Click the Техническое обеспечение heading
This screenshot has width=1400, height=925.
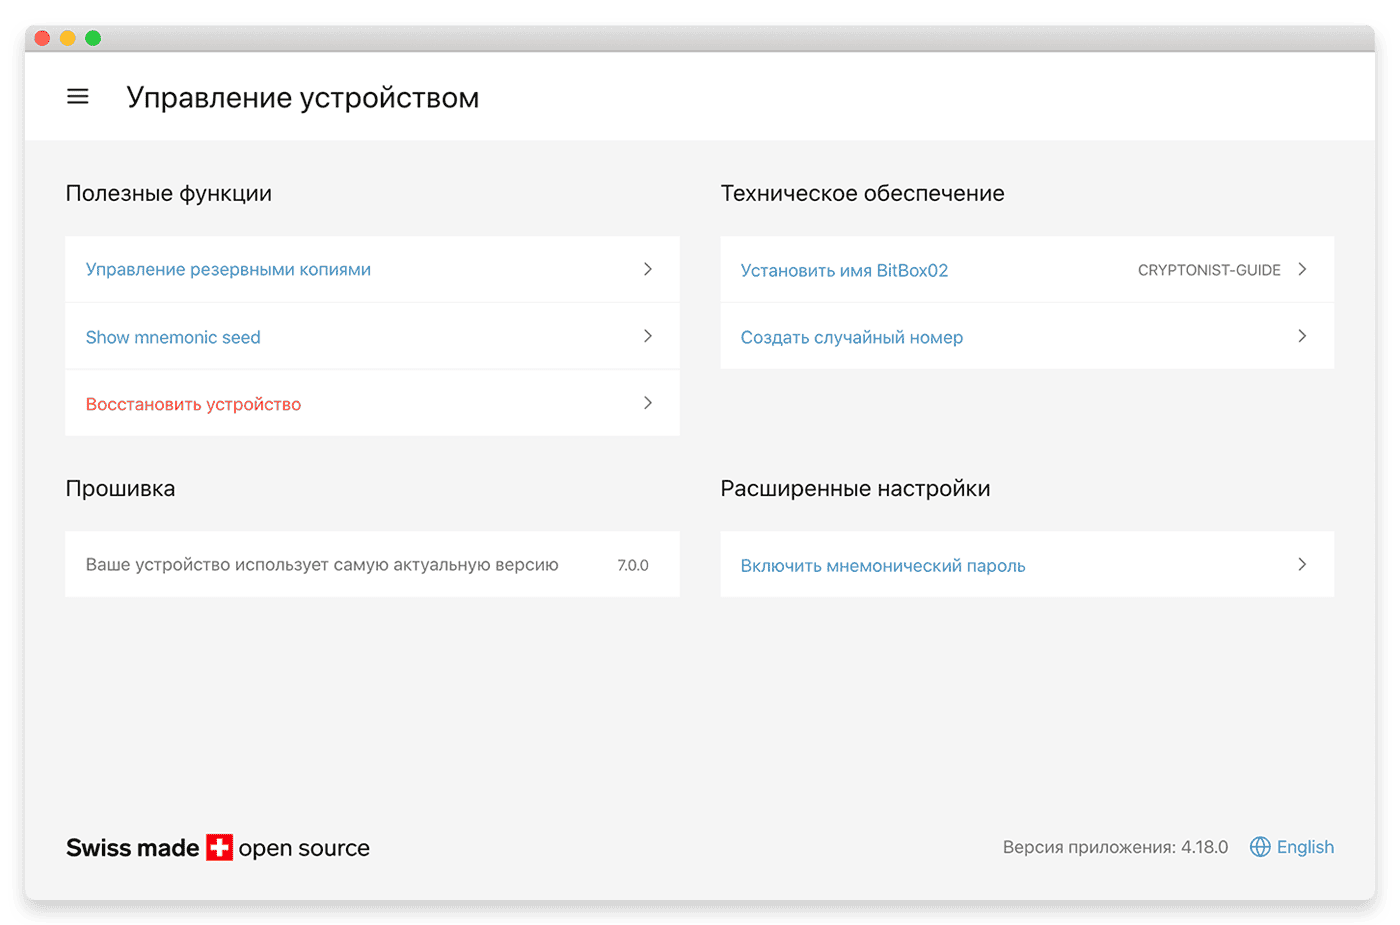pyautogui.click(x=862, y=194)
